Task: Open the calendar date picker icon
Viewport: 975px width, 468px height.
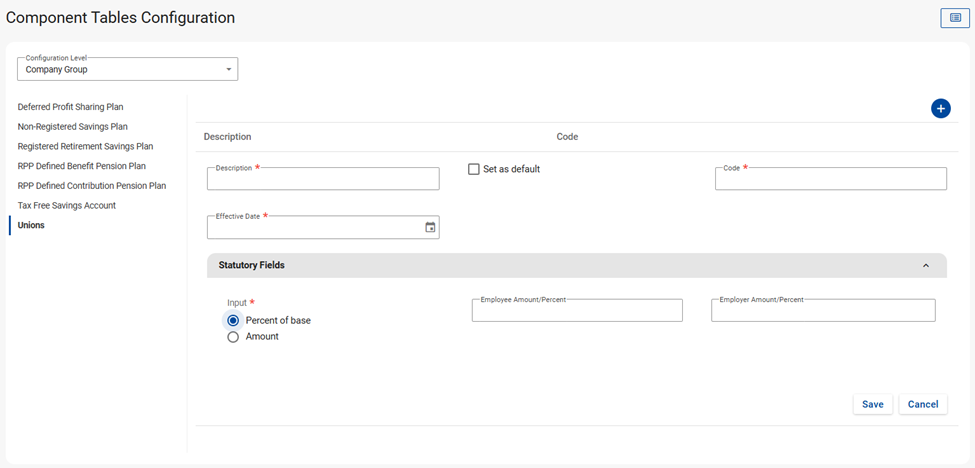Action: coord(430,228)
